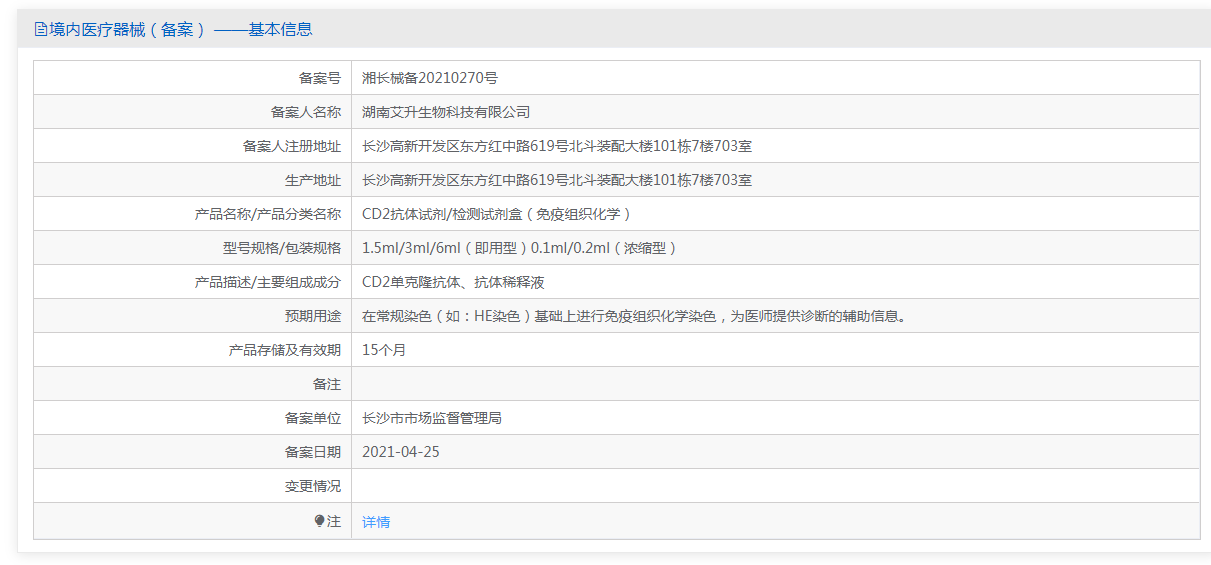Image resolution: width=1211 pixels, height=565 pixels.
Task: Click the composition text CD2单克隆抗体、抗体稀释液
Action: click(453, 282)
